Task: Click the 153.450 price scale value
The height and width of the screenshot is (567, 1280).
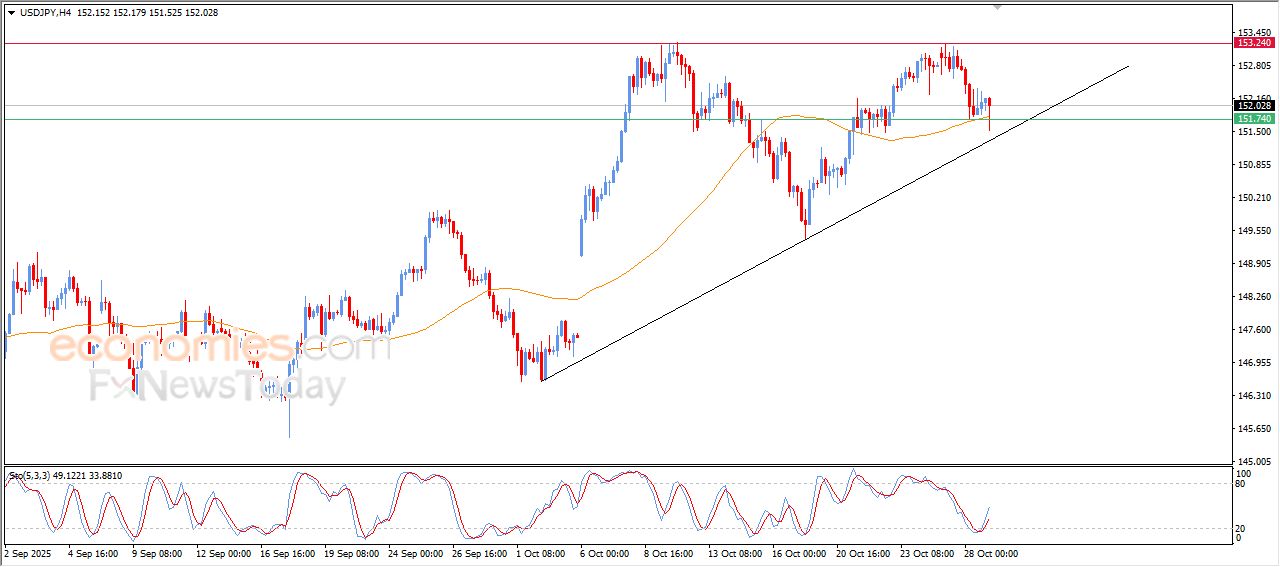Action: click(x=1254, y=33)
